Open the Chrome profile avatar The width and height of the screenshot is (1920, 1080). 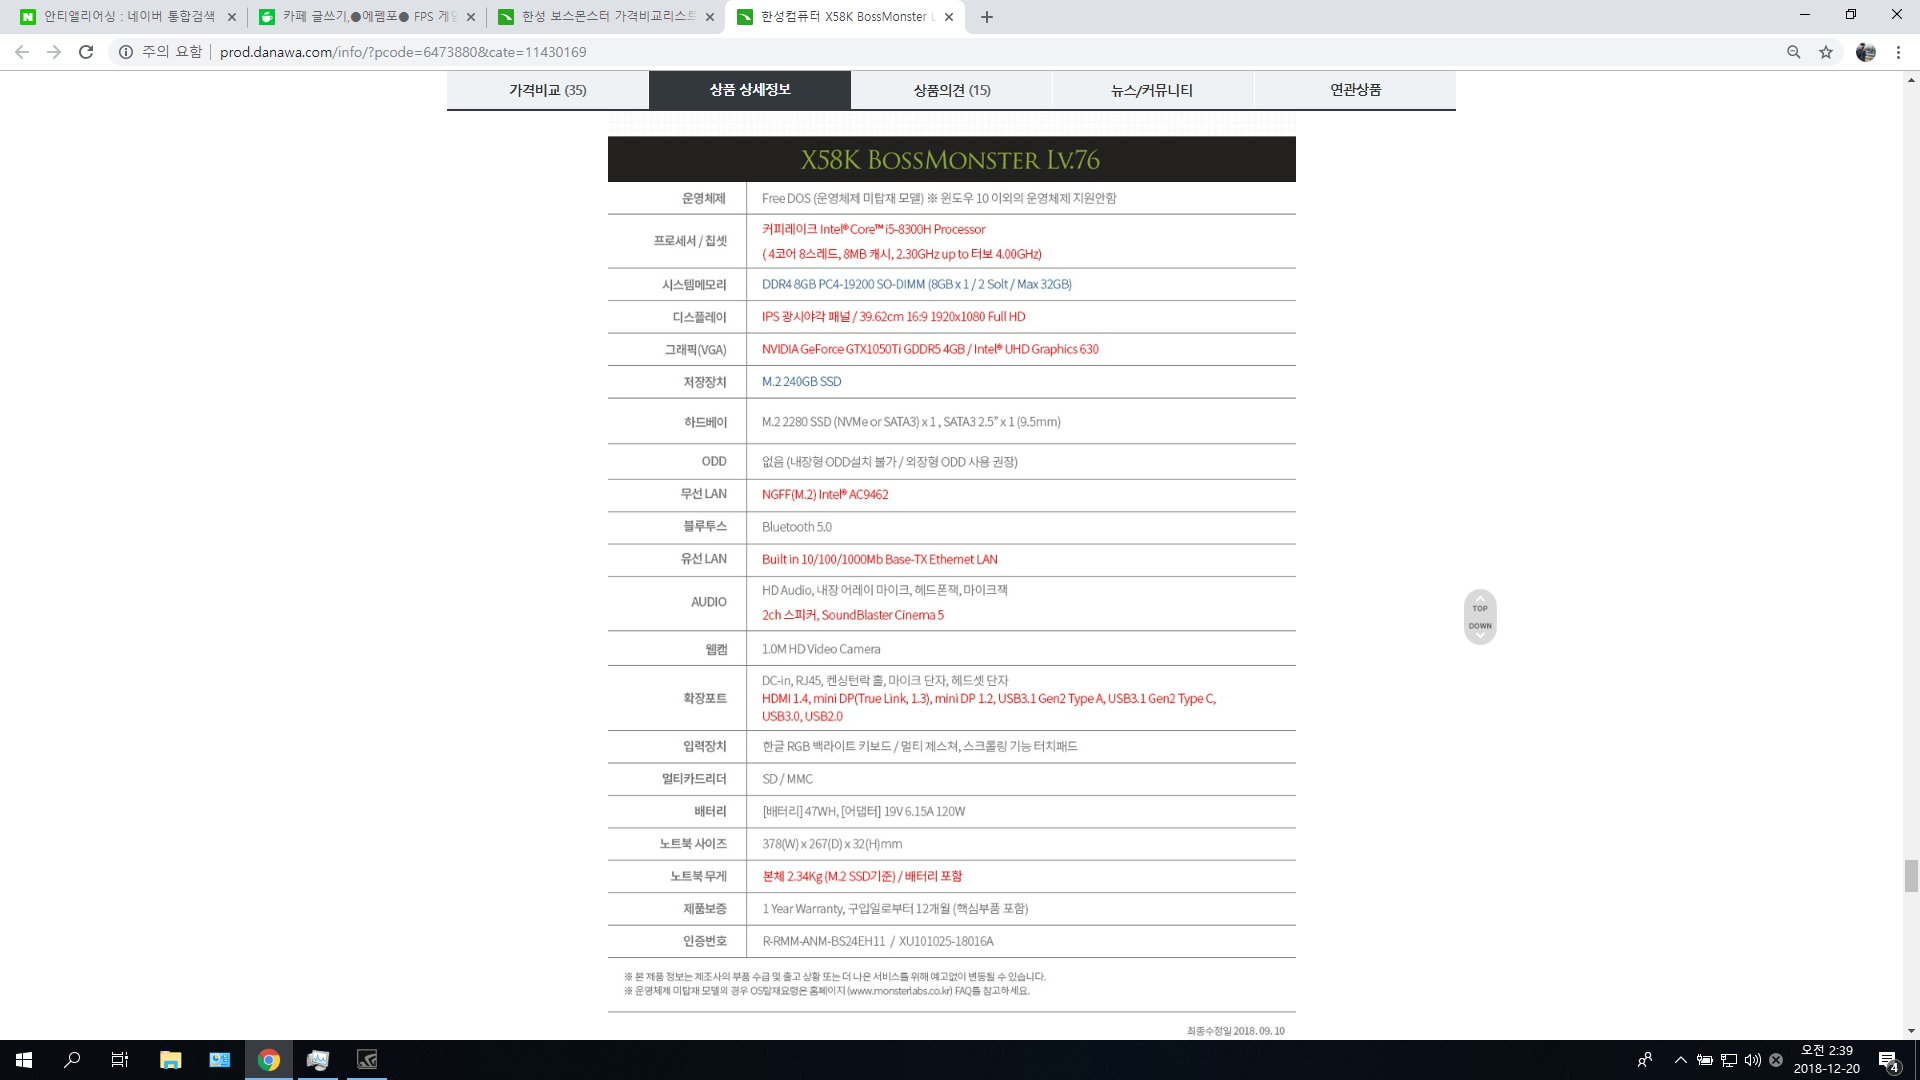pyautogui.click(x=1866, y=52)
